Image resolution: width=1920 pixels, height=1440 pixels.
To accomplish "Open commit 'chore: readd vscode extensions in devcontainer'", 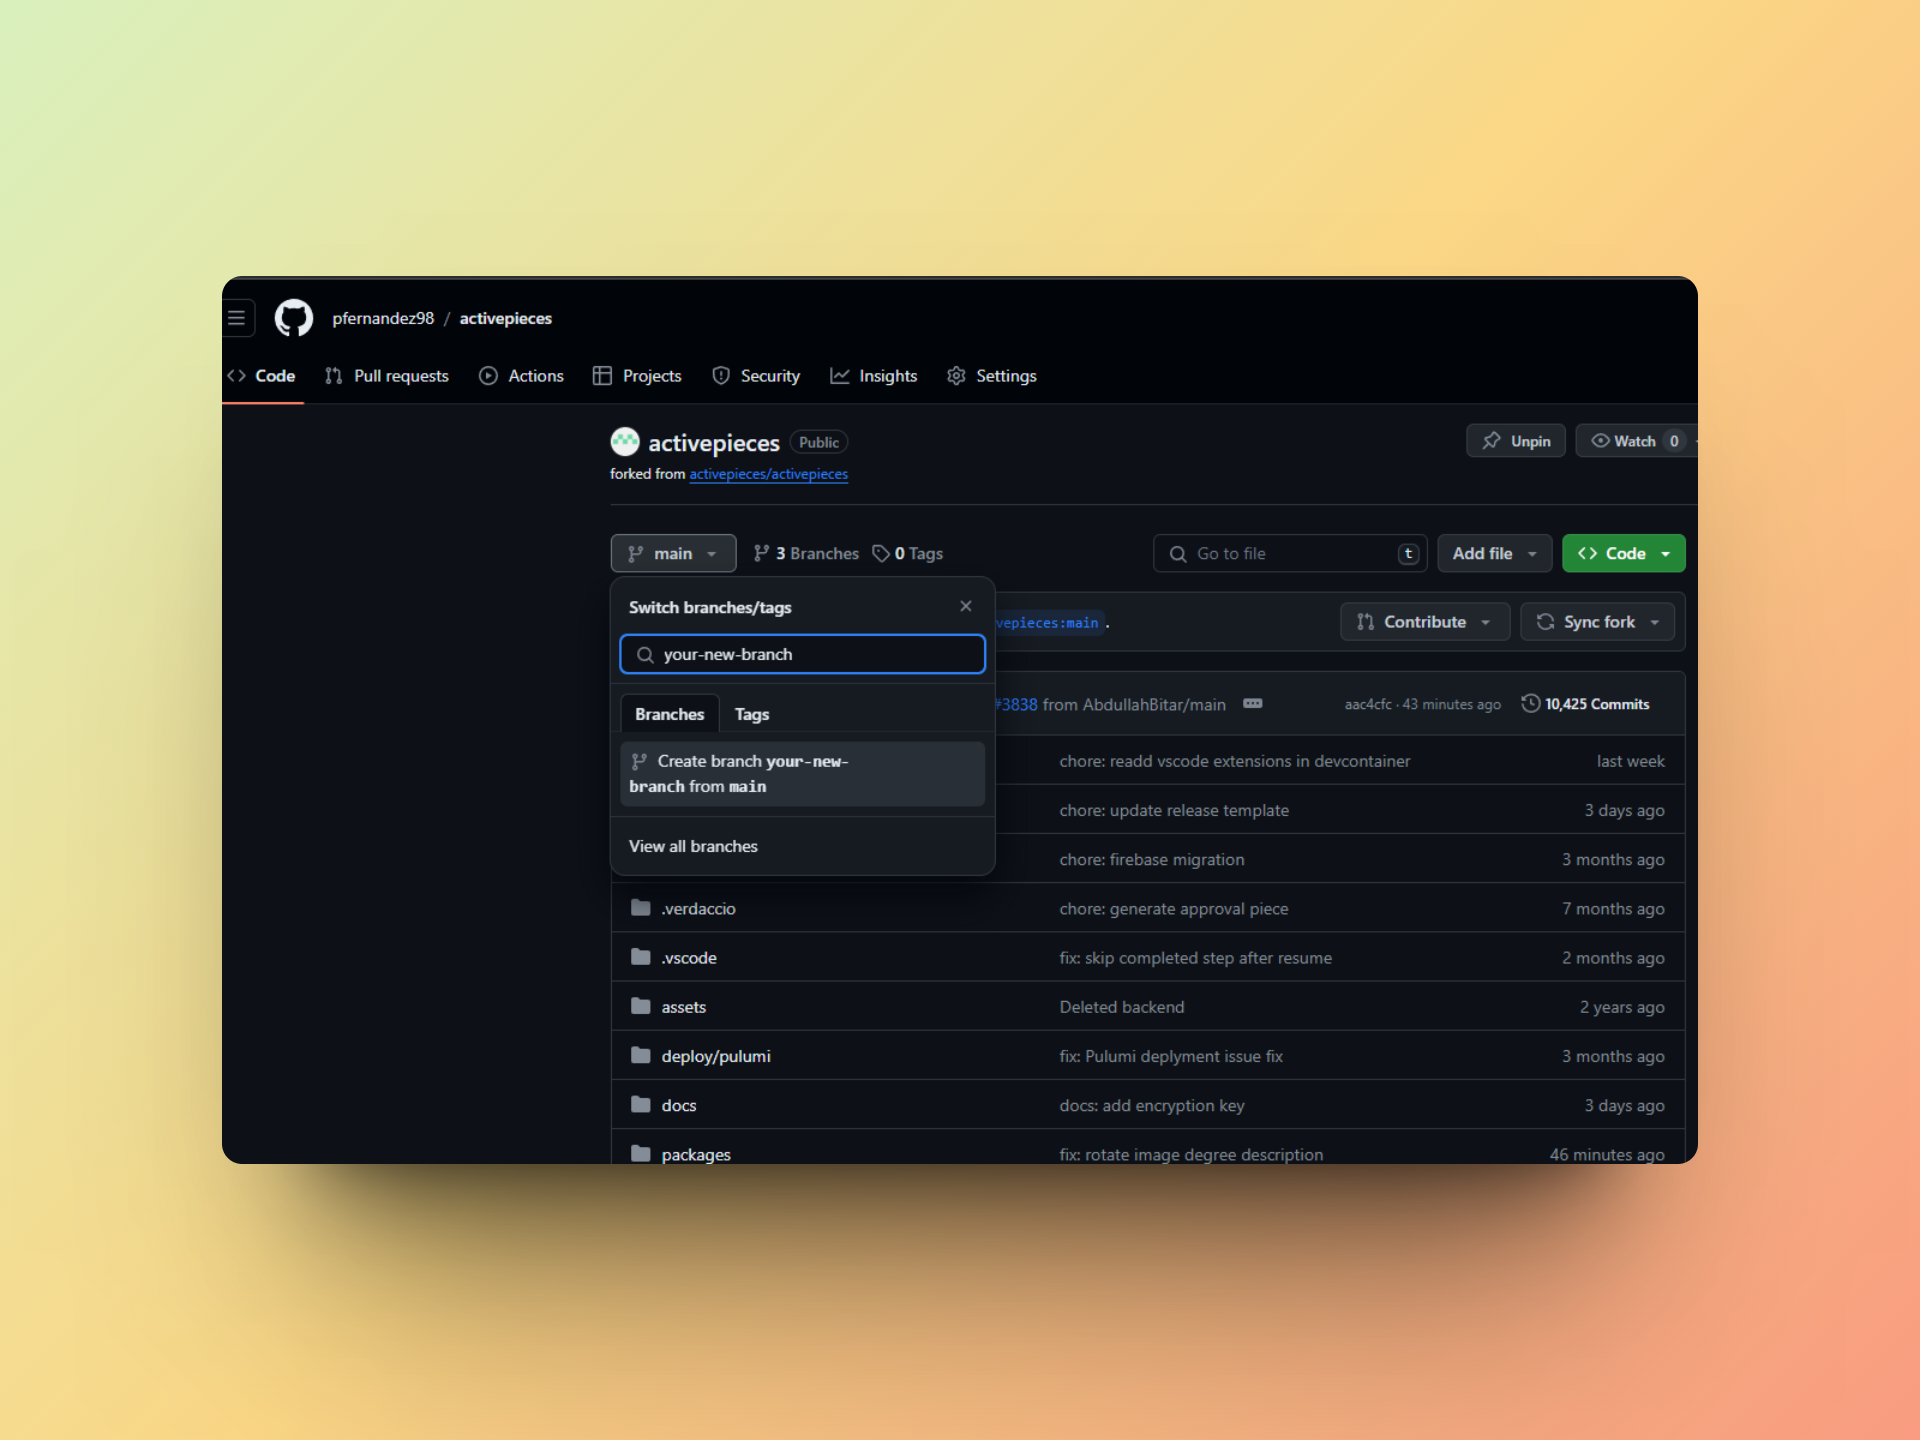I will (1235, 761).
